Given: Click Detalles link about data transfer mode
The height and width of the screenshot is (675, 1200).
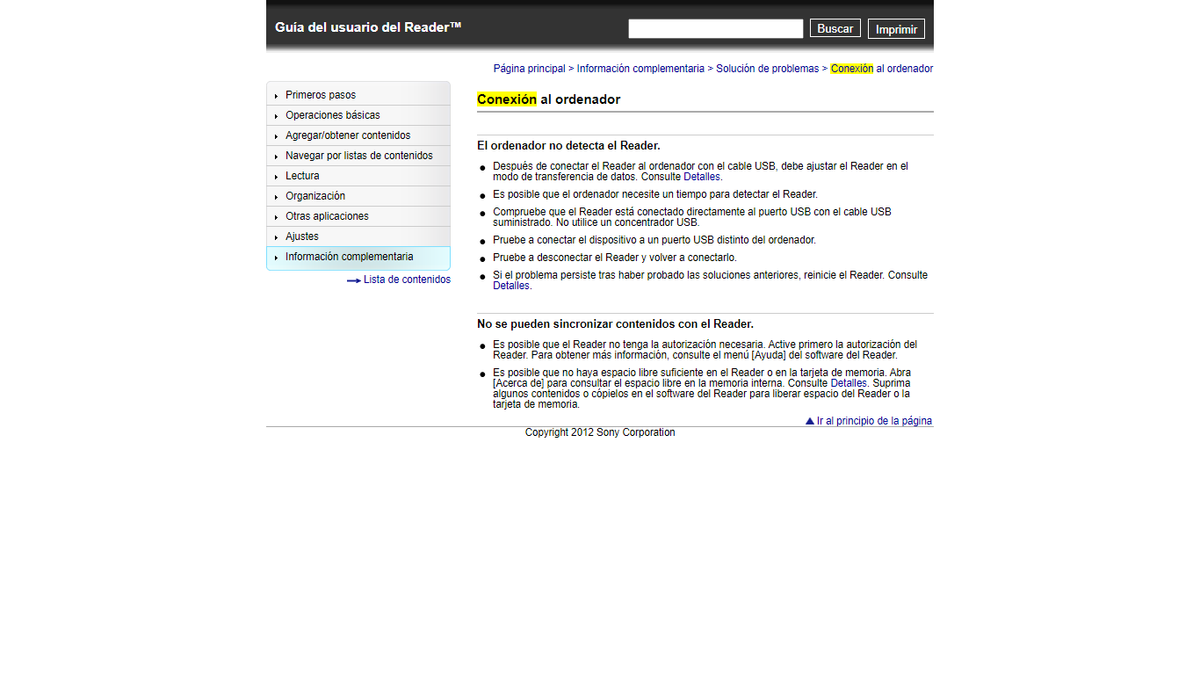Looking at the screenshot, I should (x=702, y=177).
